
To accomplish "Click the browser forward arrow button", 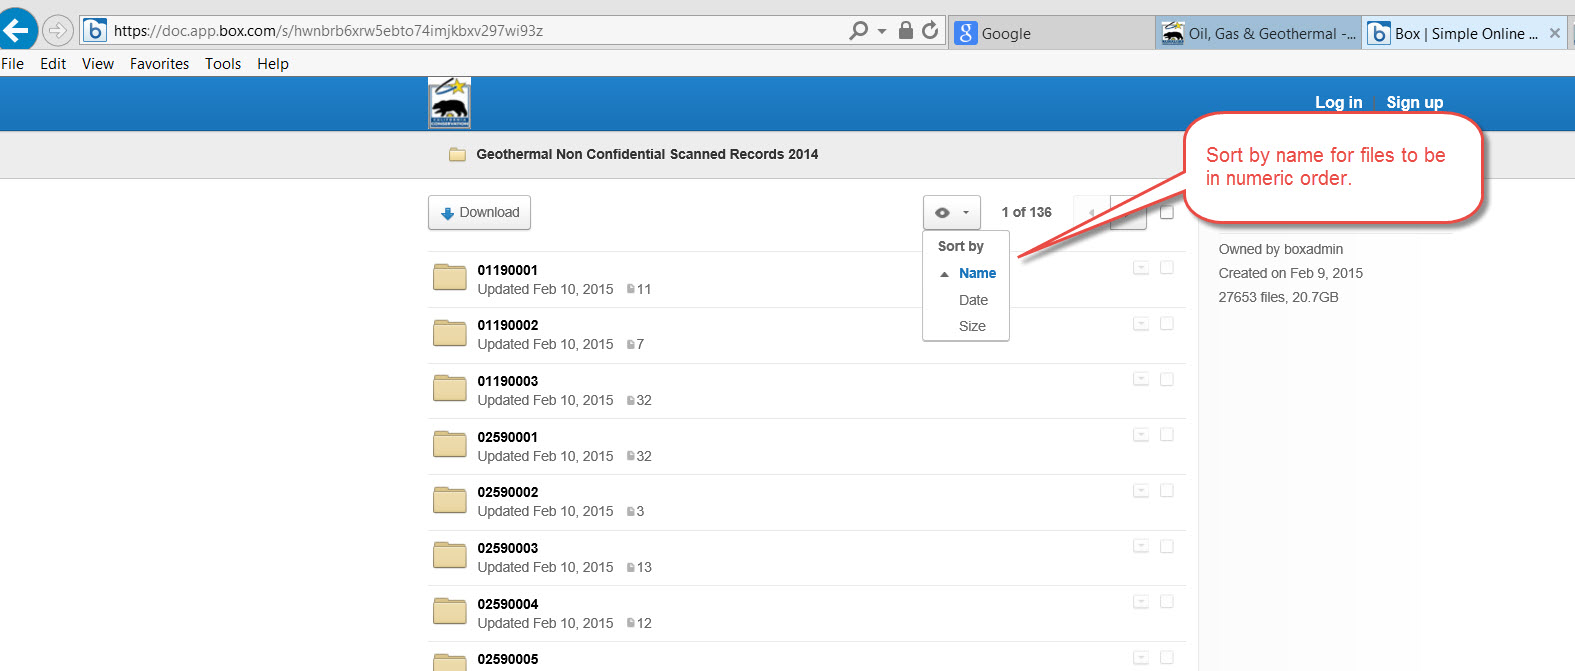I will coord(58,31).
